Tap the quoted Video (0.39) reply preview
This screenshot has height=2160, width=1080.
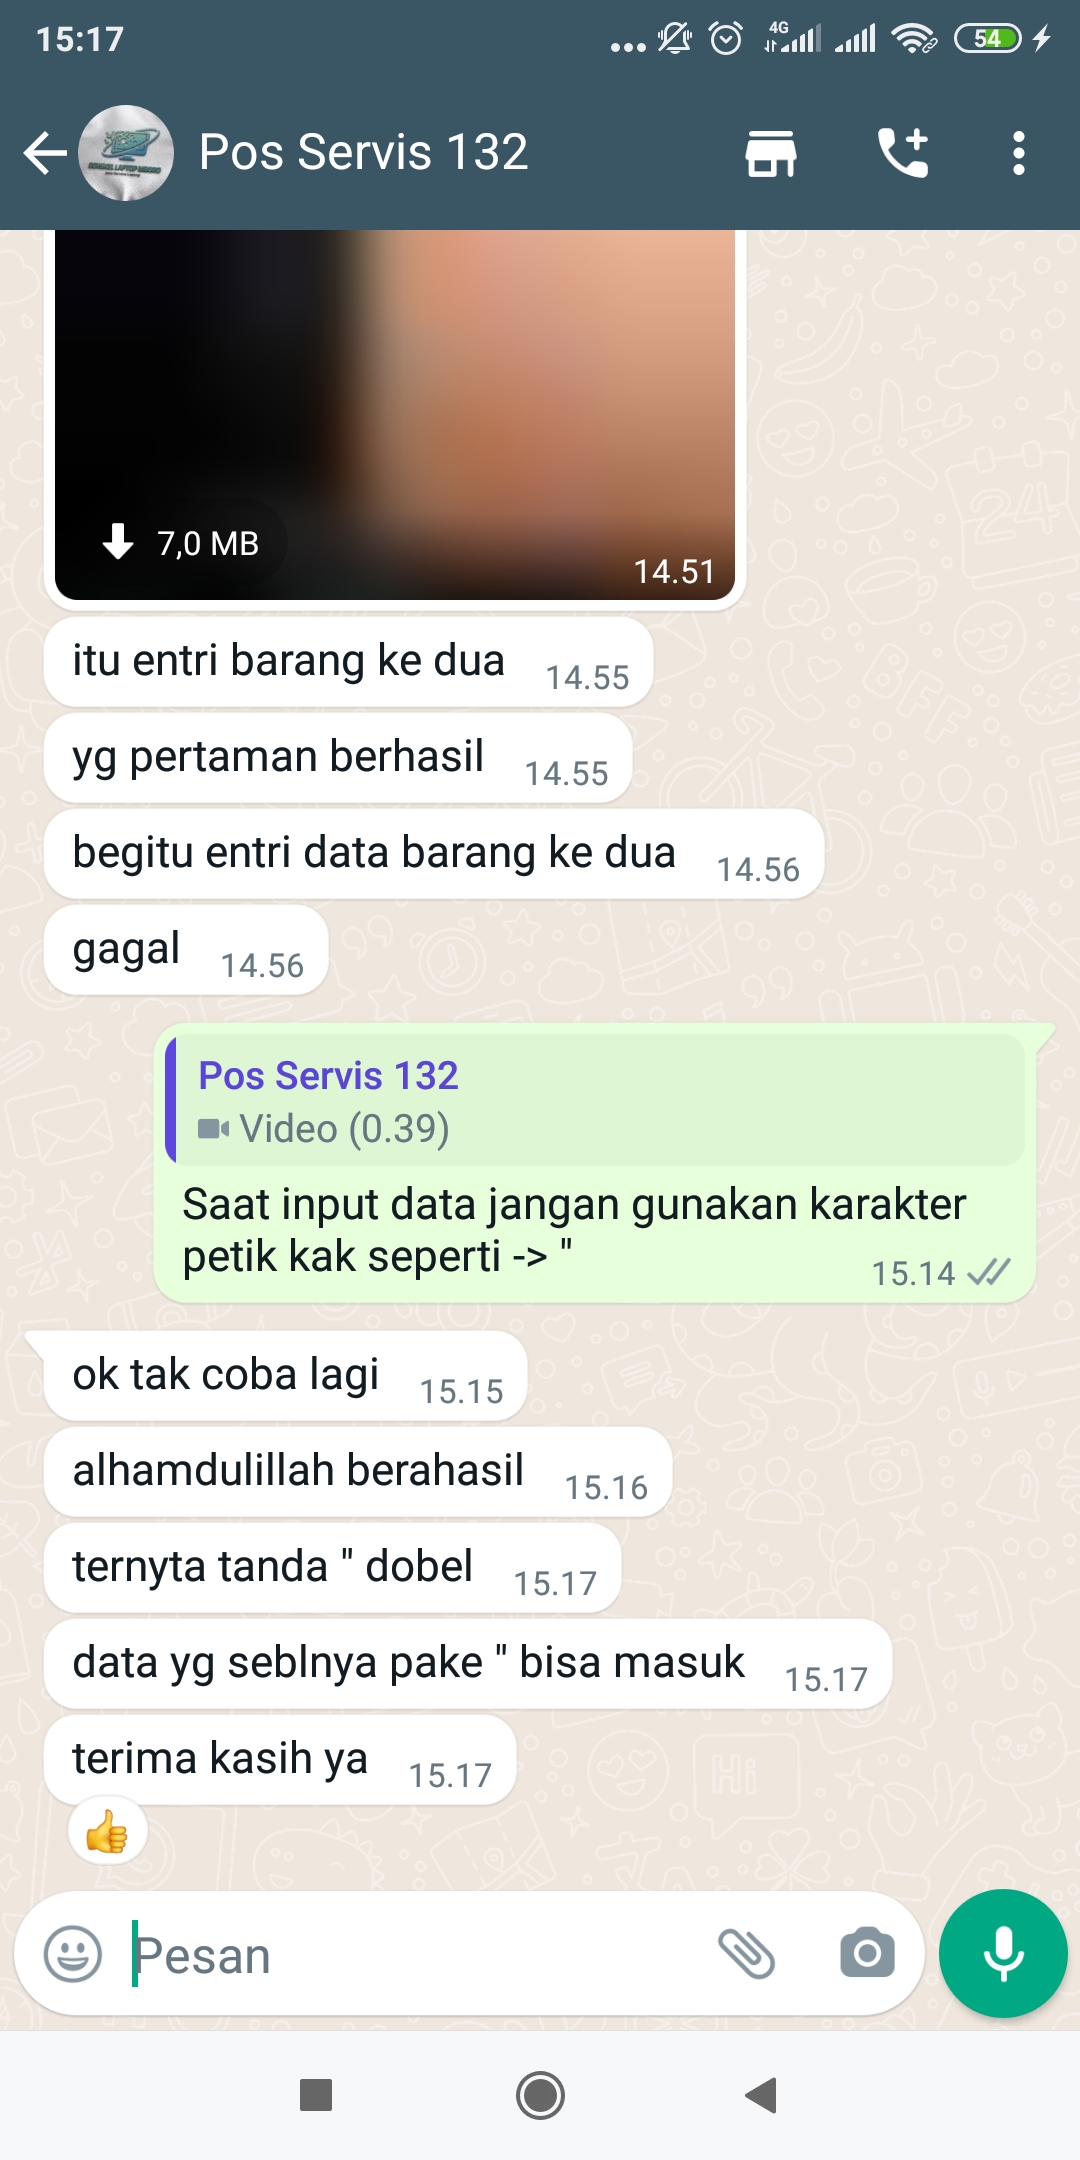coord(595,1100)
